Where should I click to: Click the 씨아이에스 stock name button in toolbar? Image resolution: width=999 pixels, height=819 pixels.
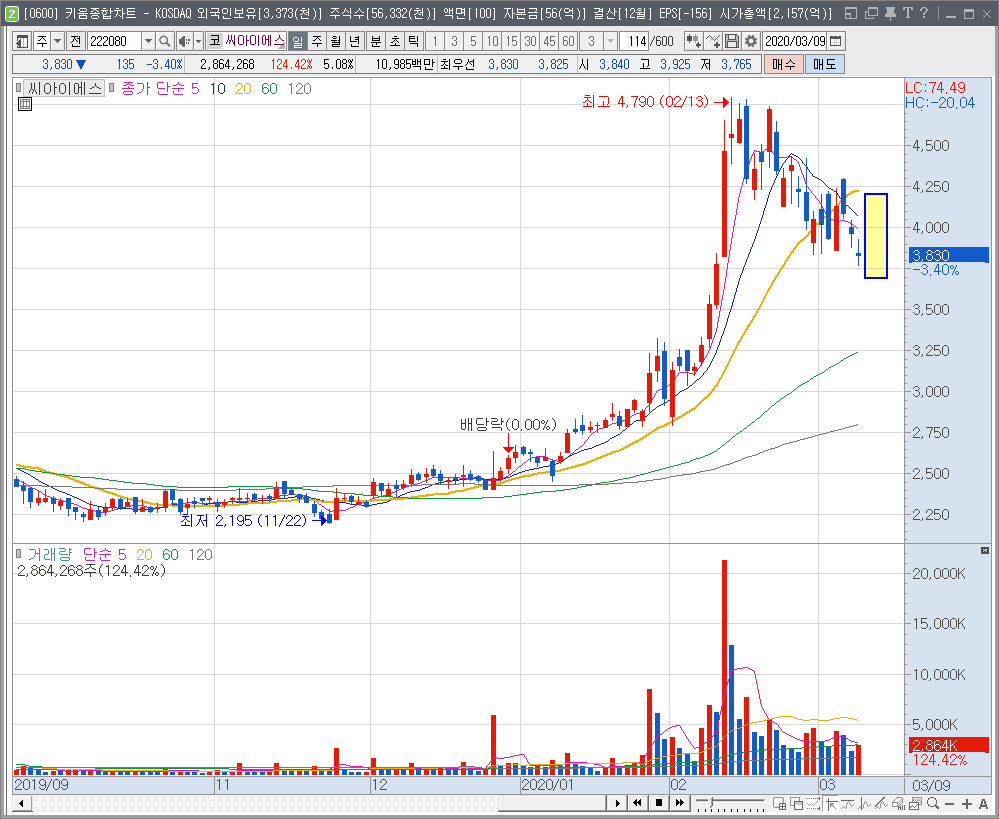tap(255, 41)
